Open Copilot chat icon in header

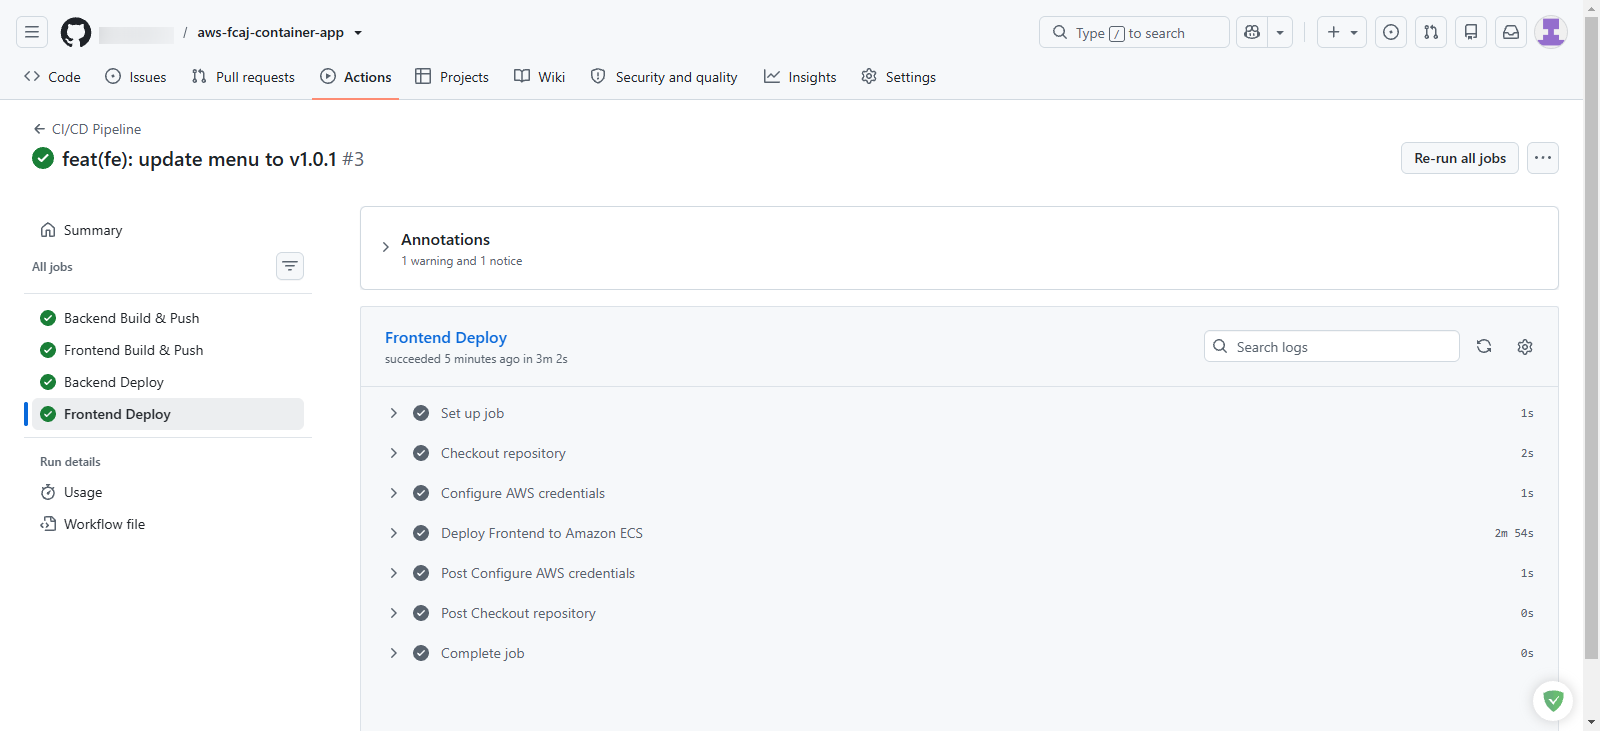(x=1252, y=32)
